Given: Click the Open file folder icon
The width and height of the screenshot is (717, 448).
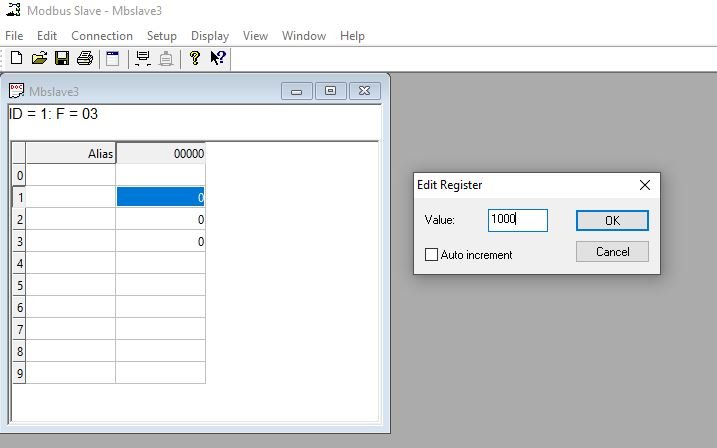Looking at the screenshot, I should point(39,59).
